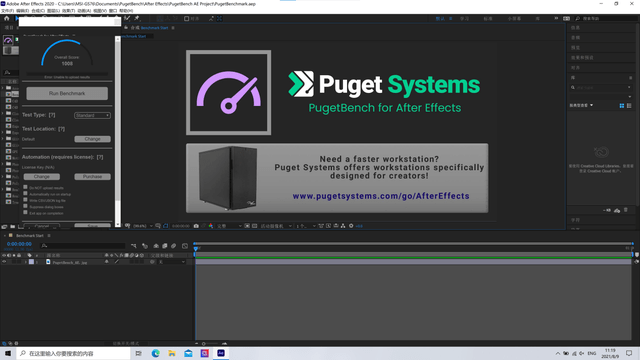Tick the 'Automatically run on startup' checkbox
The height and width of the screenshot is (360, 640).
click(x=25, y=194)
